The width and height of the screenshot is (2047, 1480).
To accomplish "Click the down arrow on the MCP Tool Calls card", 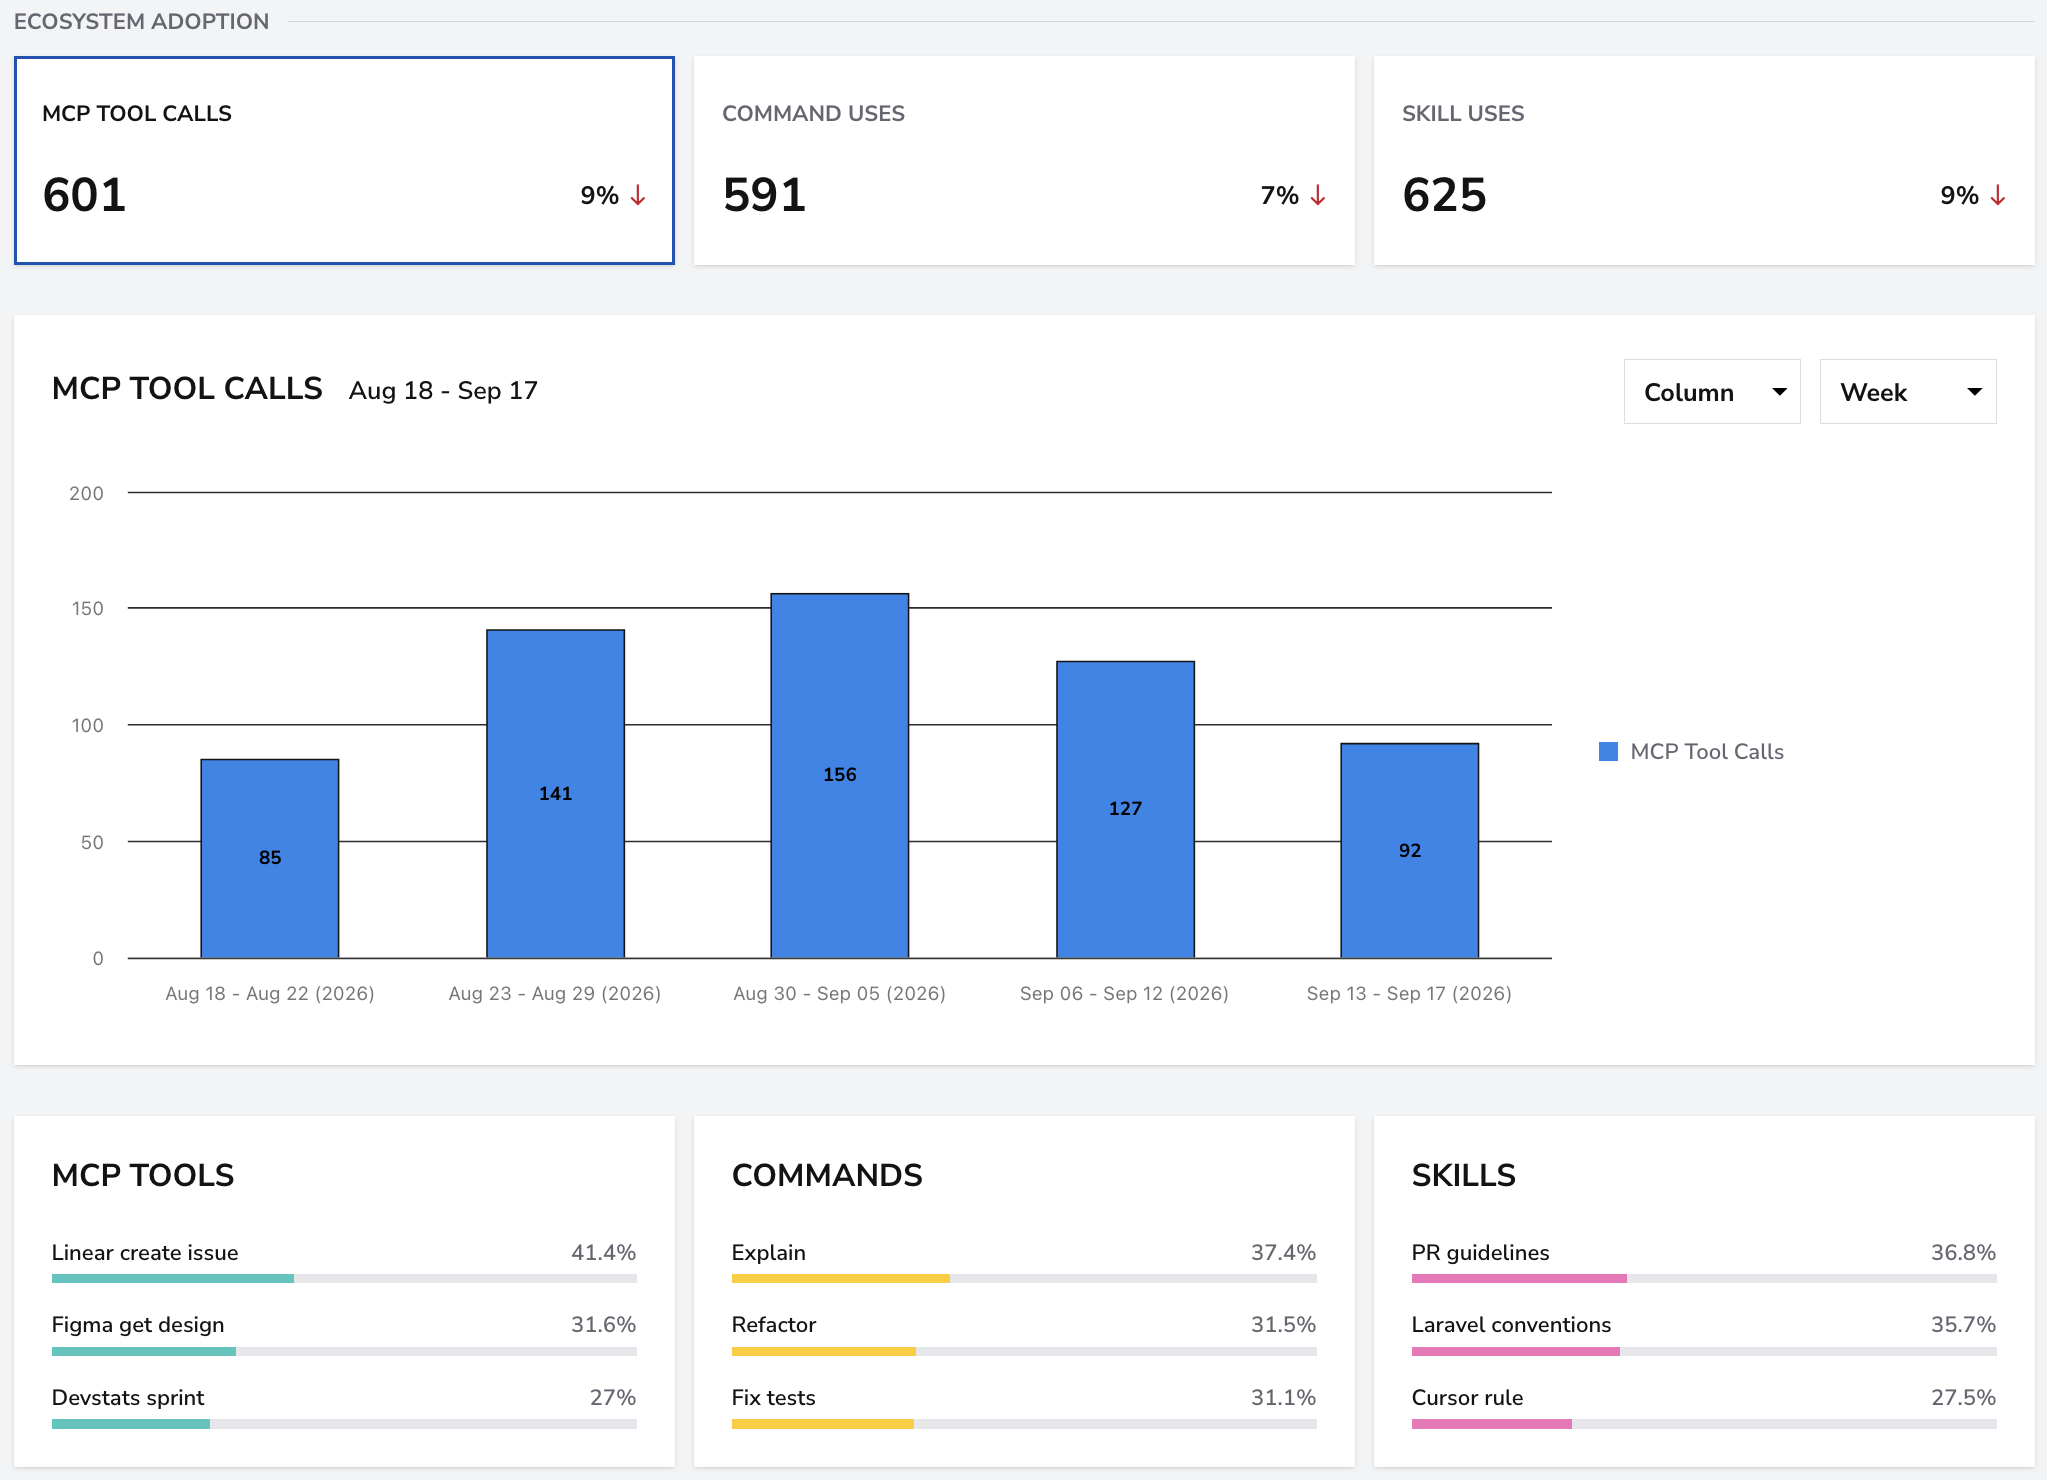I will 638,195.
